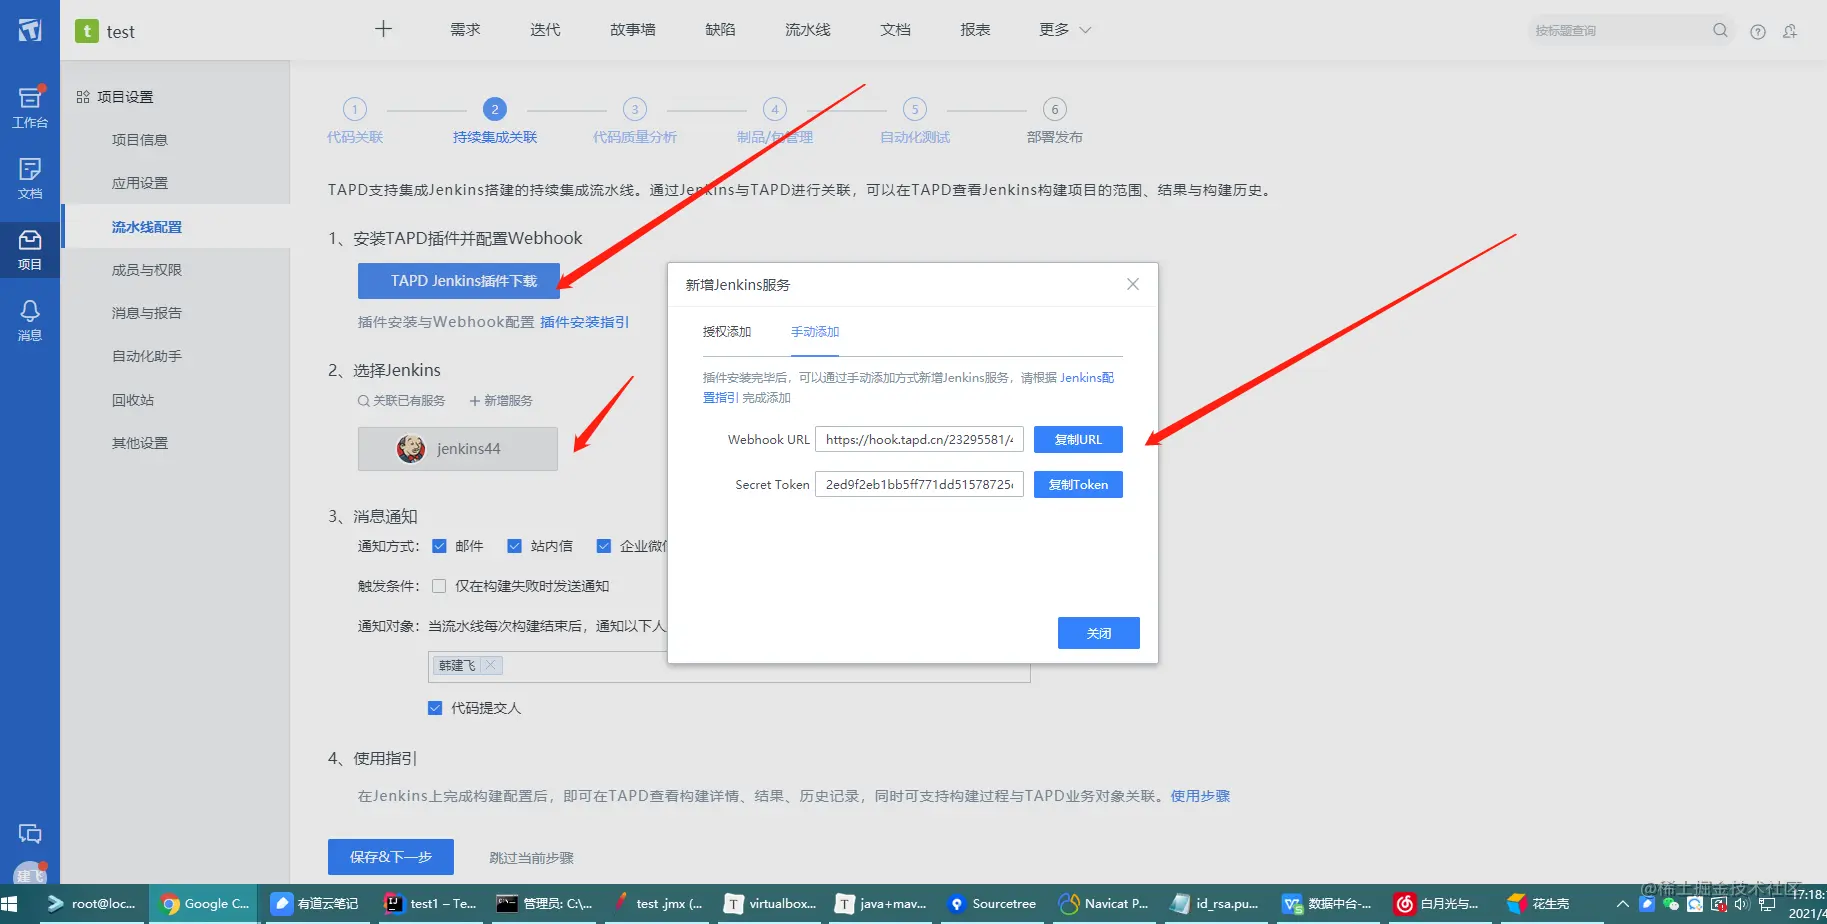The height and width of the screenshot is (924, 1827).
Task: Open the 工作台 workbench icon in sidebar
Action: [x=30, y=107]
